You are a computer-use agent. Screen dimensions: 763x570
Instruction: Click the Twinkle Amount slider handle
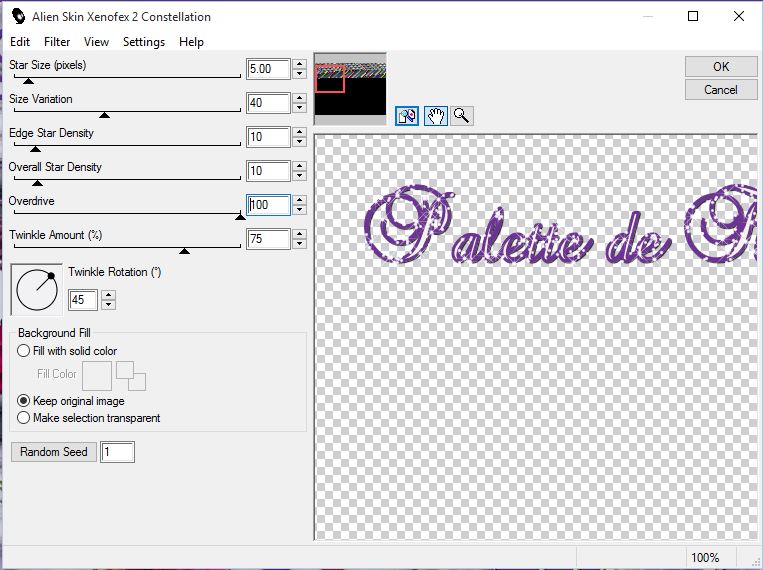[184, 251]
